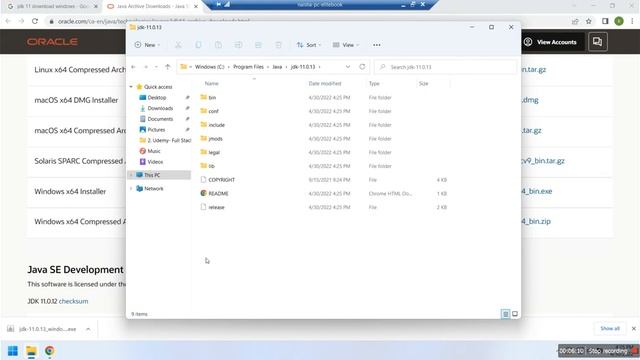640x360 pixels.
Task: Open the New item menu in File Explorer
Action: pyautogui.click(x=147, y=45)
